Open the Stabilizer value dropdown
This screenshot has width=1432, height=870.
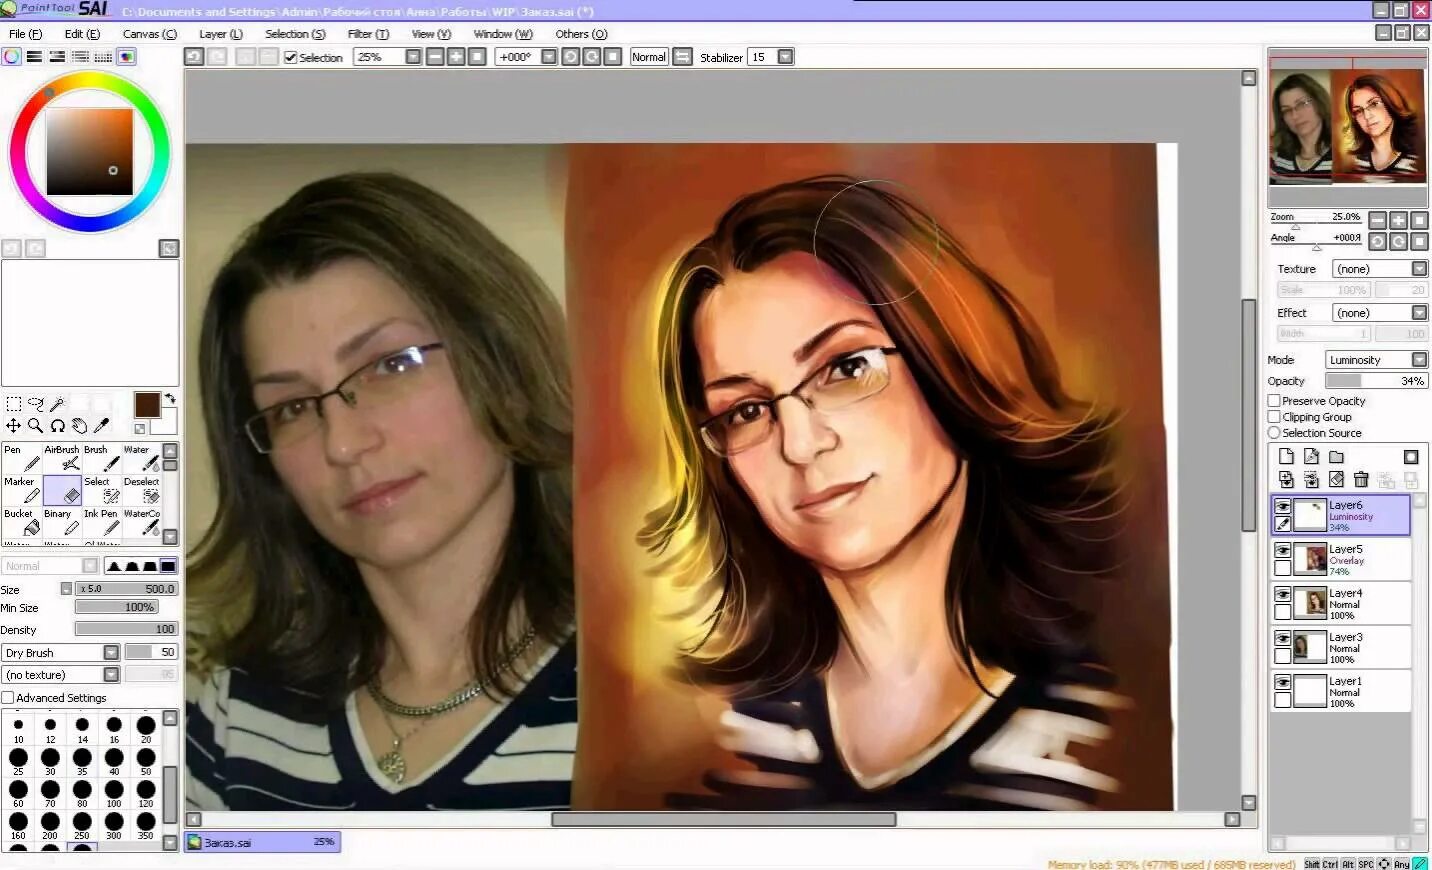[x=785, y=57]
